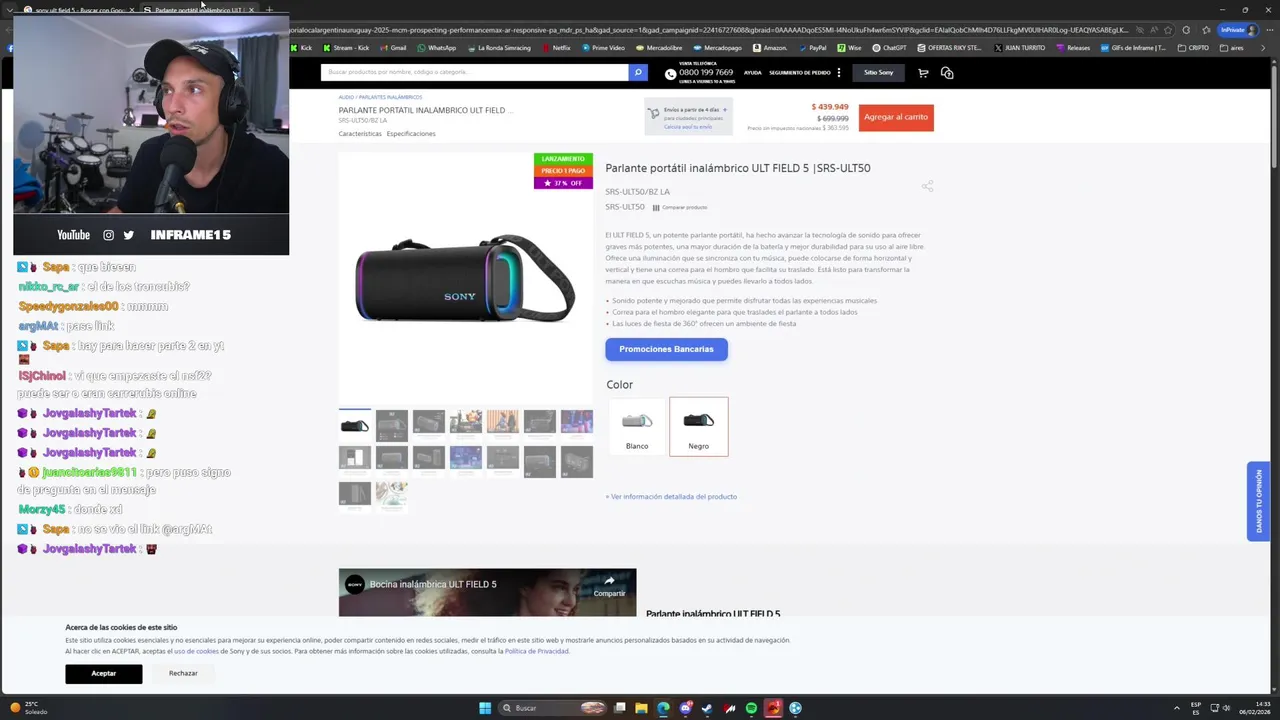This screenshot has width=1280, height=720.
Task: Open the three-dot menu beside Seguimiento de pedido
Action: (839, 73)
